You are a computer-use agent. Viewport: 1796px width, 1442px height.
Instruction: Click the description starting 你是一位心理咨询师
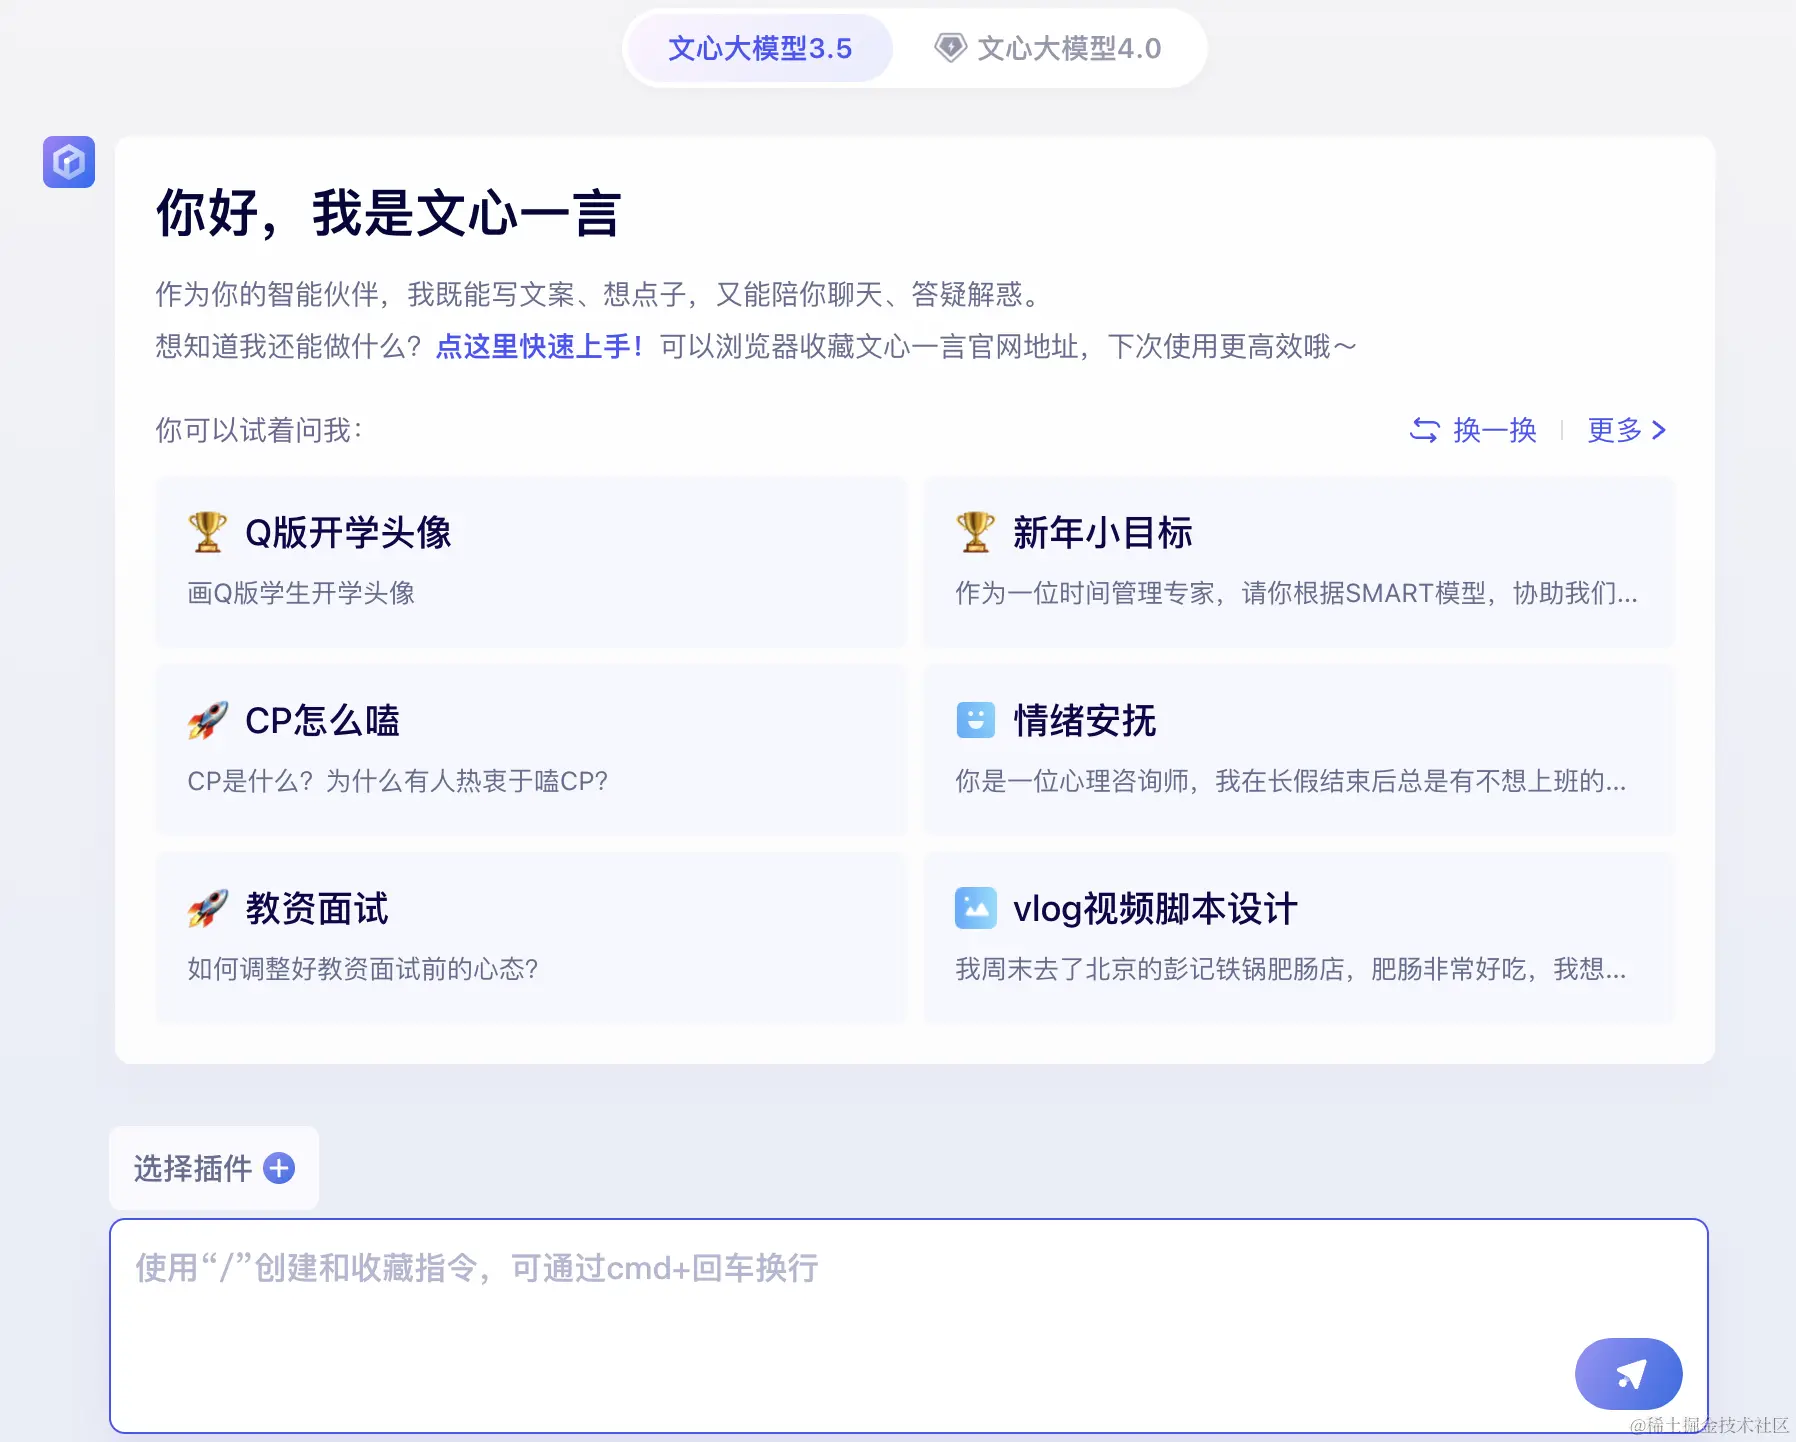(1291, 781)
